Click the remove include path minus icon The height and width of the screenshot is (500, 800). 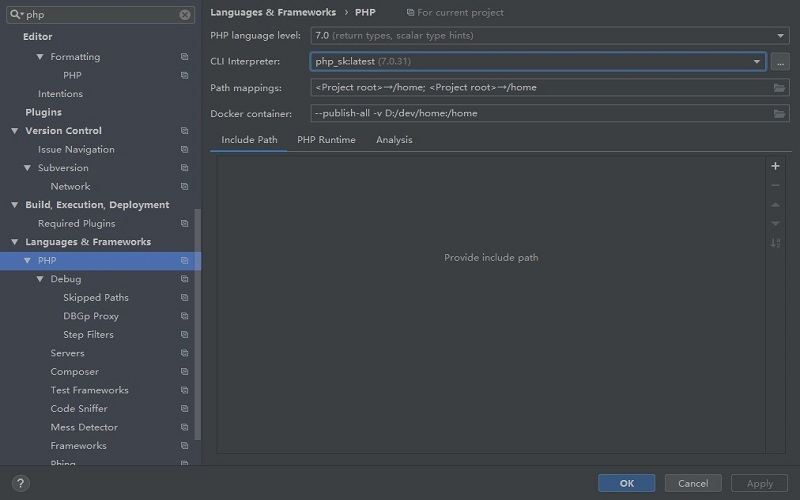pyautogui.click(x=775, y=185)
